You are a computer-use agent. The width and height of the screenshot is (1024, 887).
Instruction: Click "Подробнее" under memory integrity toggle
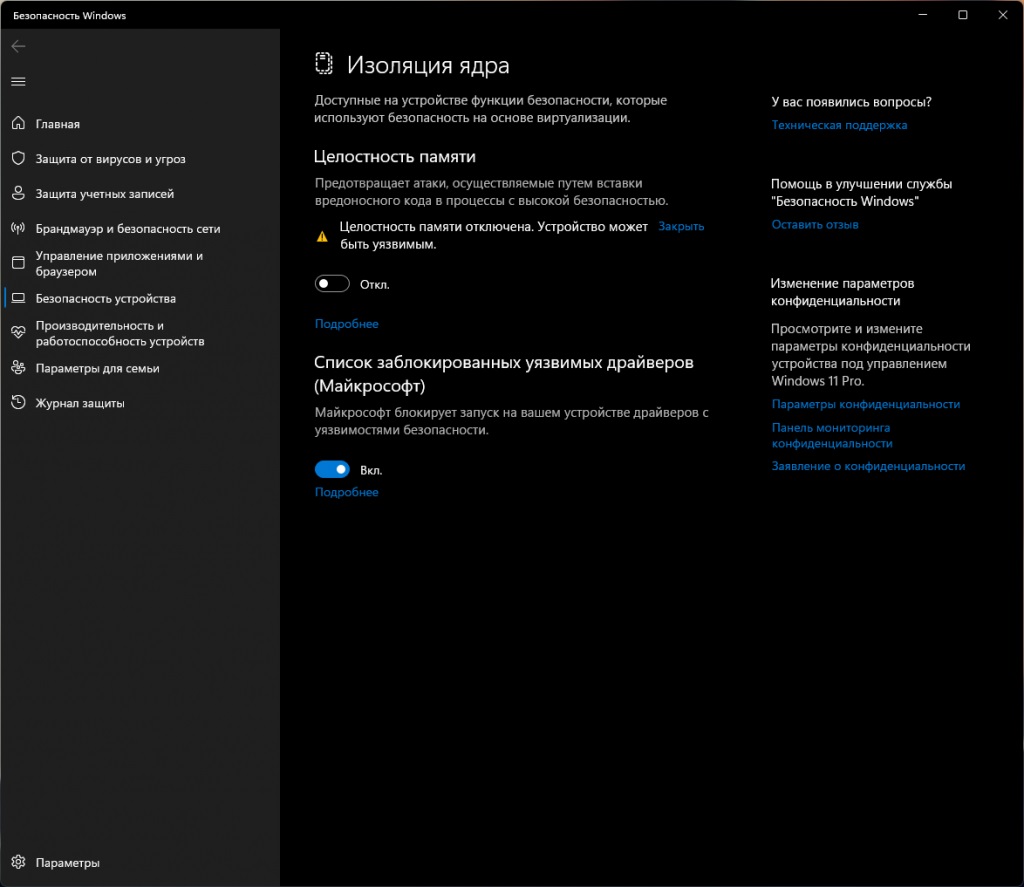click(346, 324)
